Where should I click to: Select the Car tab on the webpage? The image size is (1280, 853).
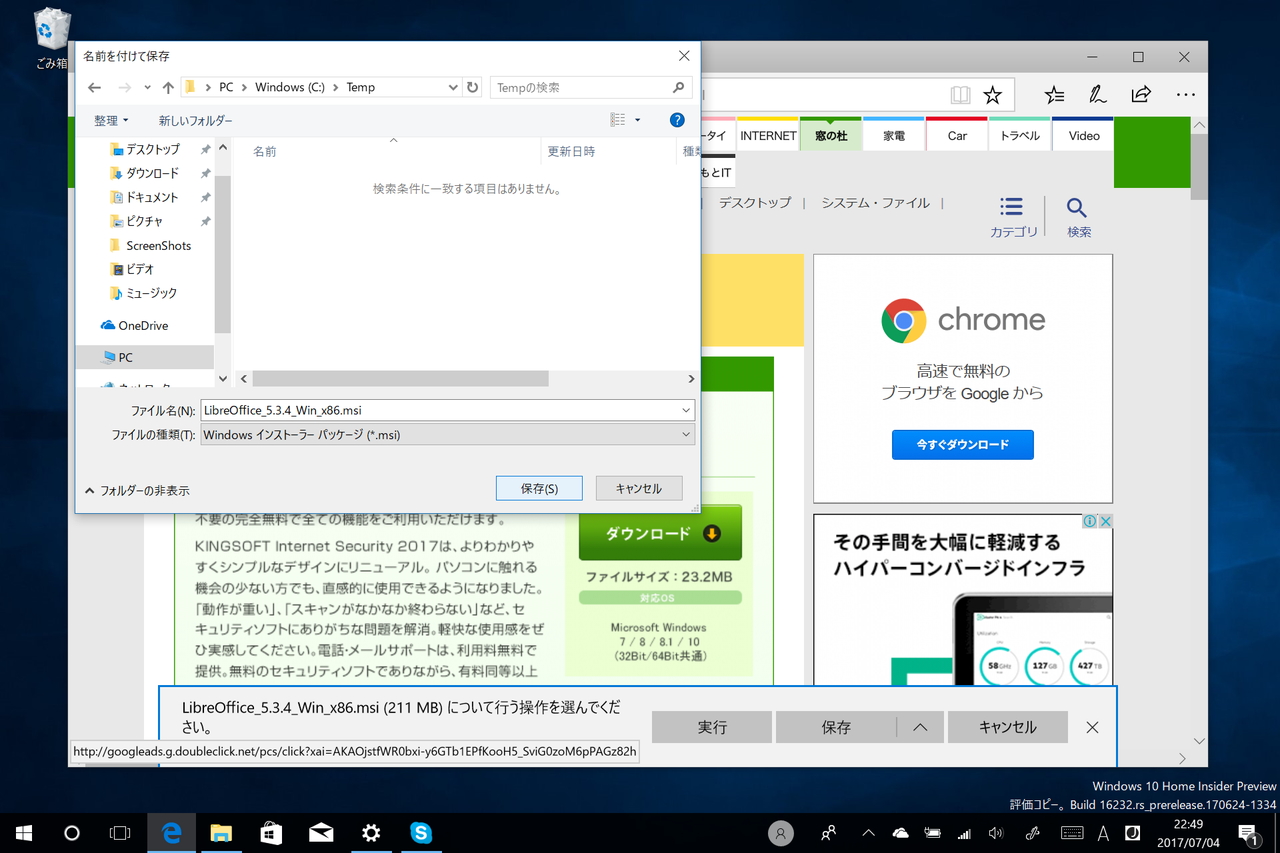click(956, 135)
